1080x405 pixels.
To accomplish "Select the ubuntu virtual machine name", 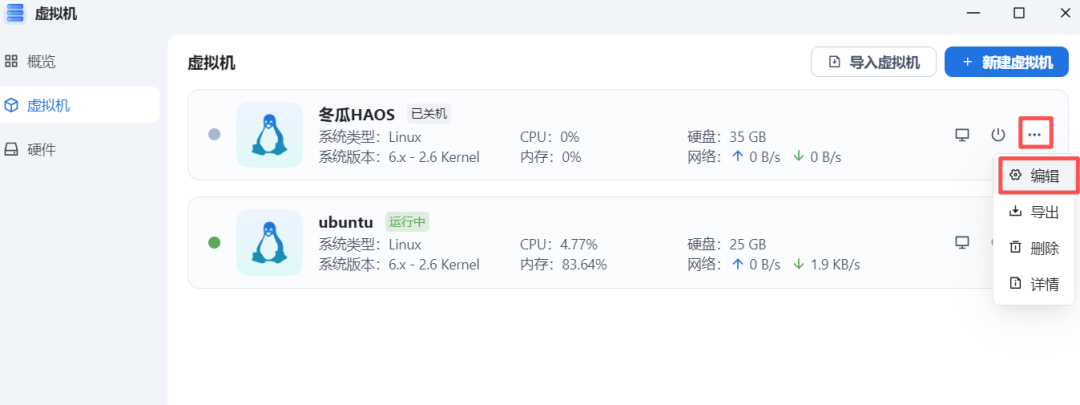I will click(346, 221).
